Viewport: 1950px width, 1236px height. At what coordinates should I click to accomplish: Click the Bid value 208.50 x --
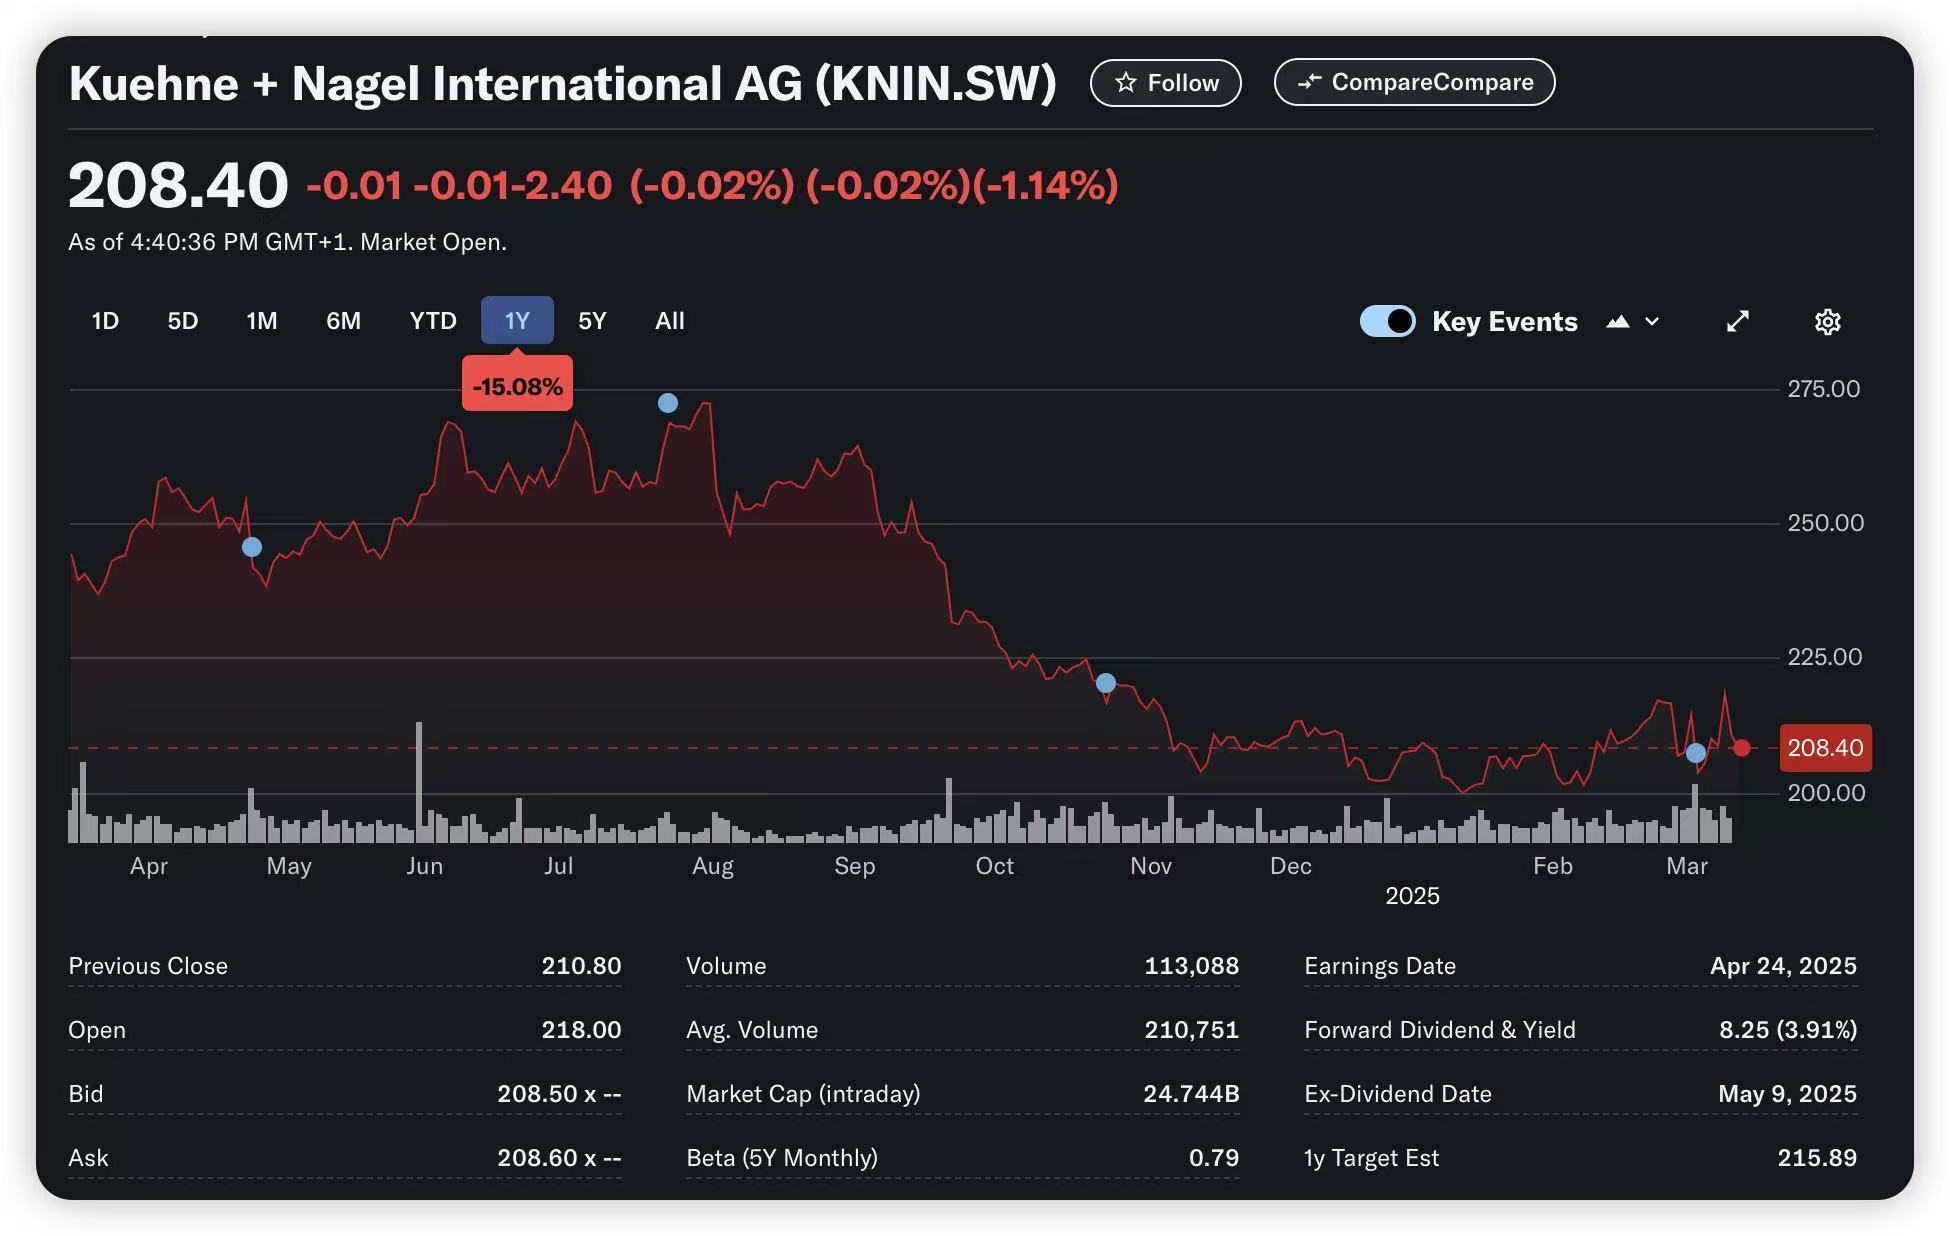559,1094
